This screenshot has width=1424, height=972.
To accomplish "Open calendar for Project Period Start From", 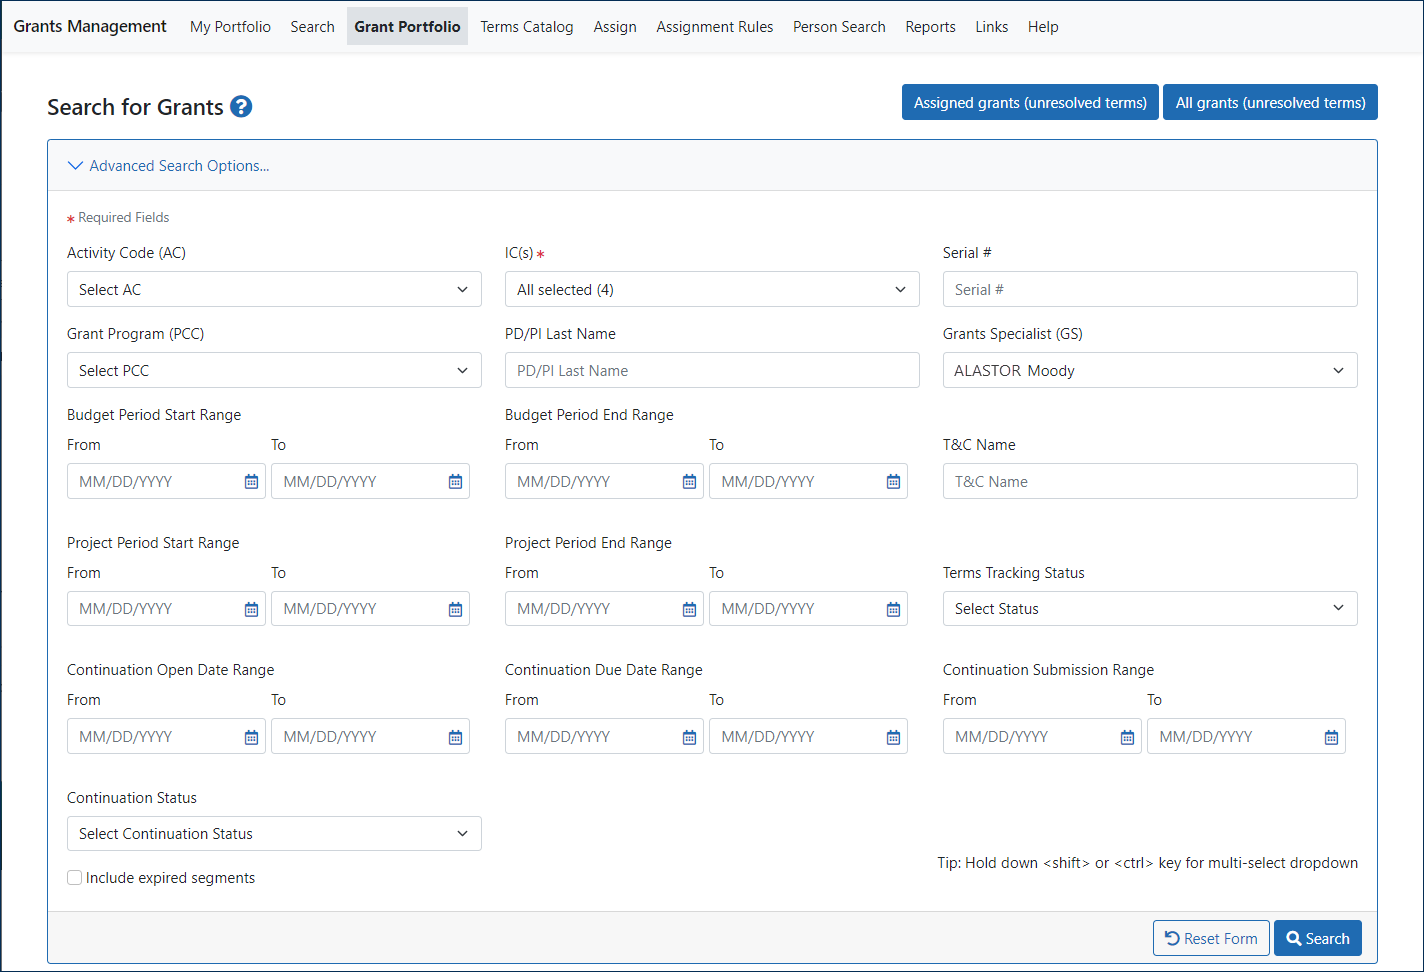I will [251, 609].
